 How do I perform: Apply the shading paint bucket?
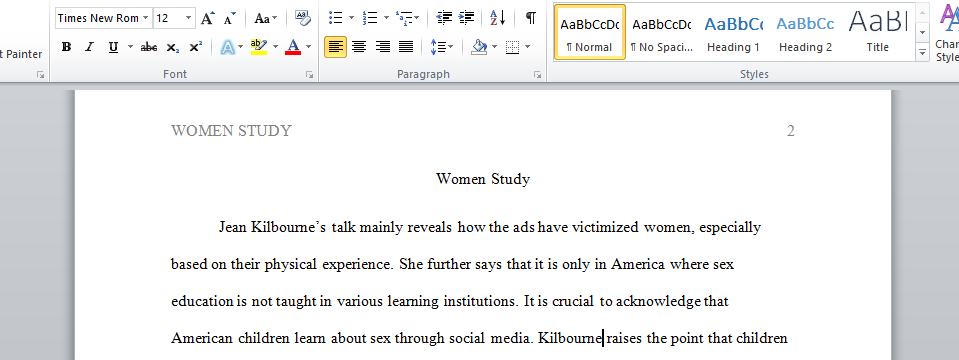[479, 47]
